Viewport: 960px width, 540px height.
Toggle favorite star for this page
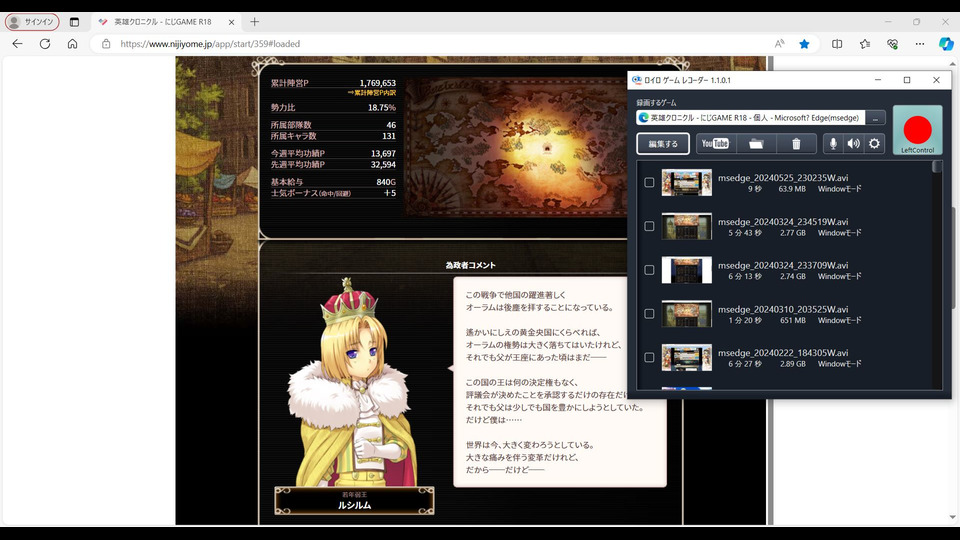click(x=804, y=43)
